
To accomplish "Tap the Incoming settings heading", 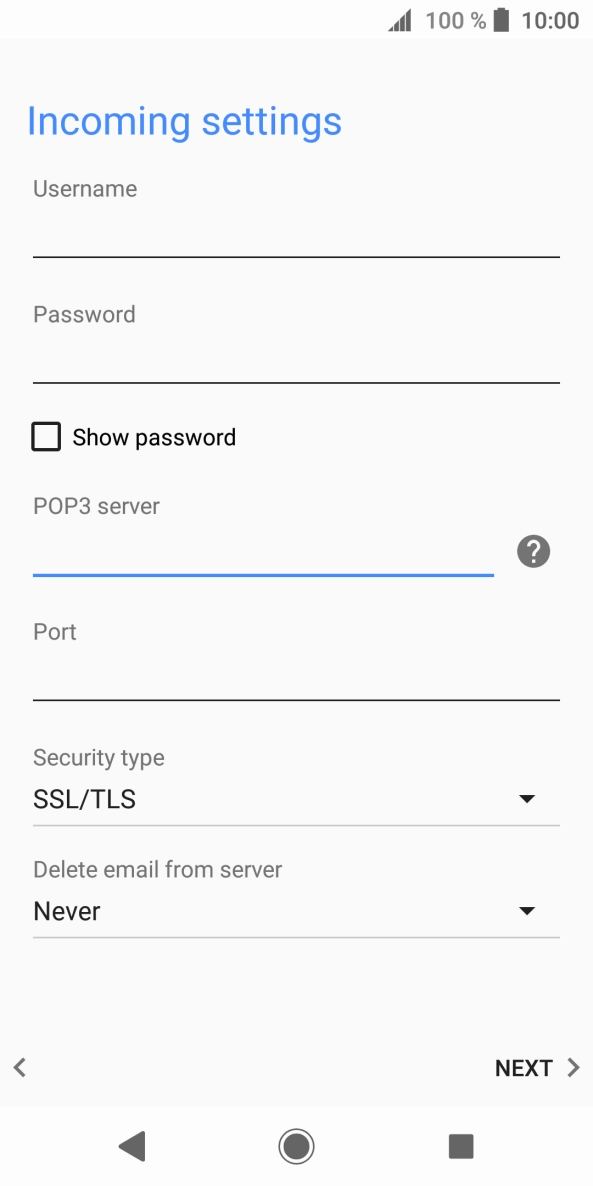I will pos(185,121).
